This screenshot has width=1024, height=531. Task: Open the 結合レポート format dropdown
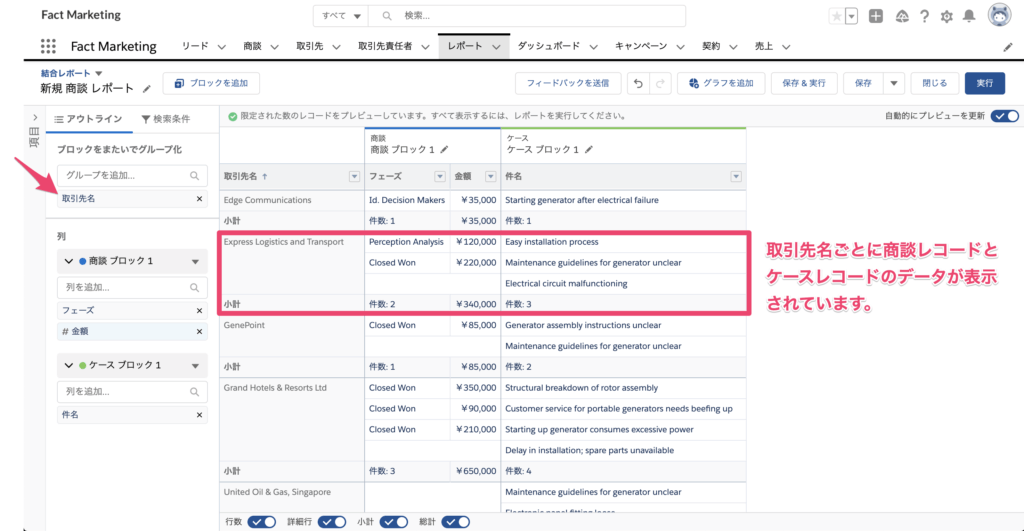tap(99, 73)
